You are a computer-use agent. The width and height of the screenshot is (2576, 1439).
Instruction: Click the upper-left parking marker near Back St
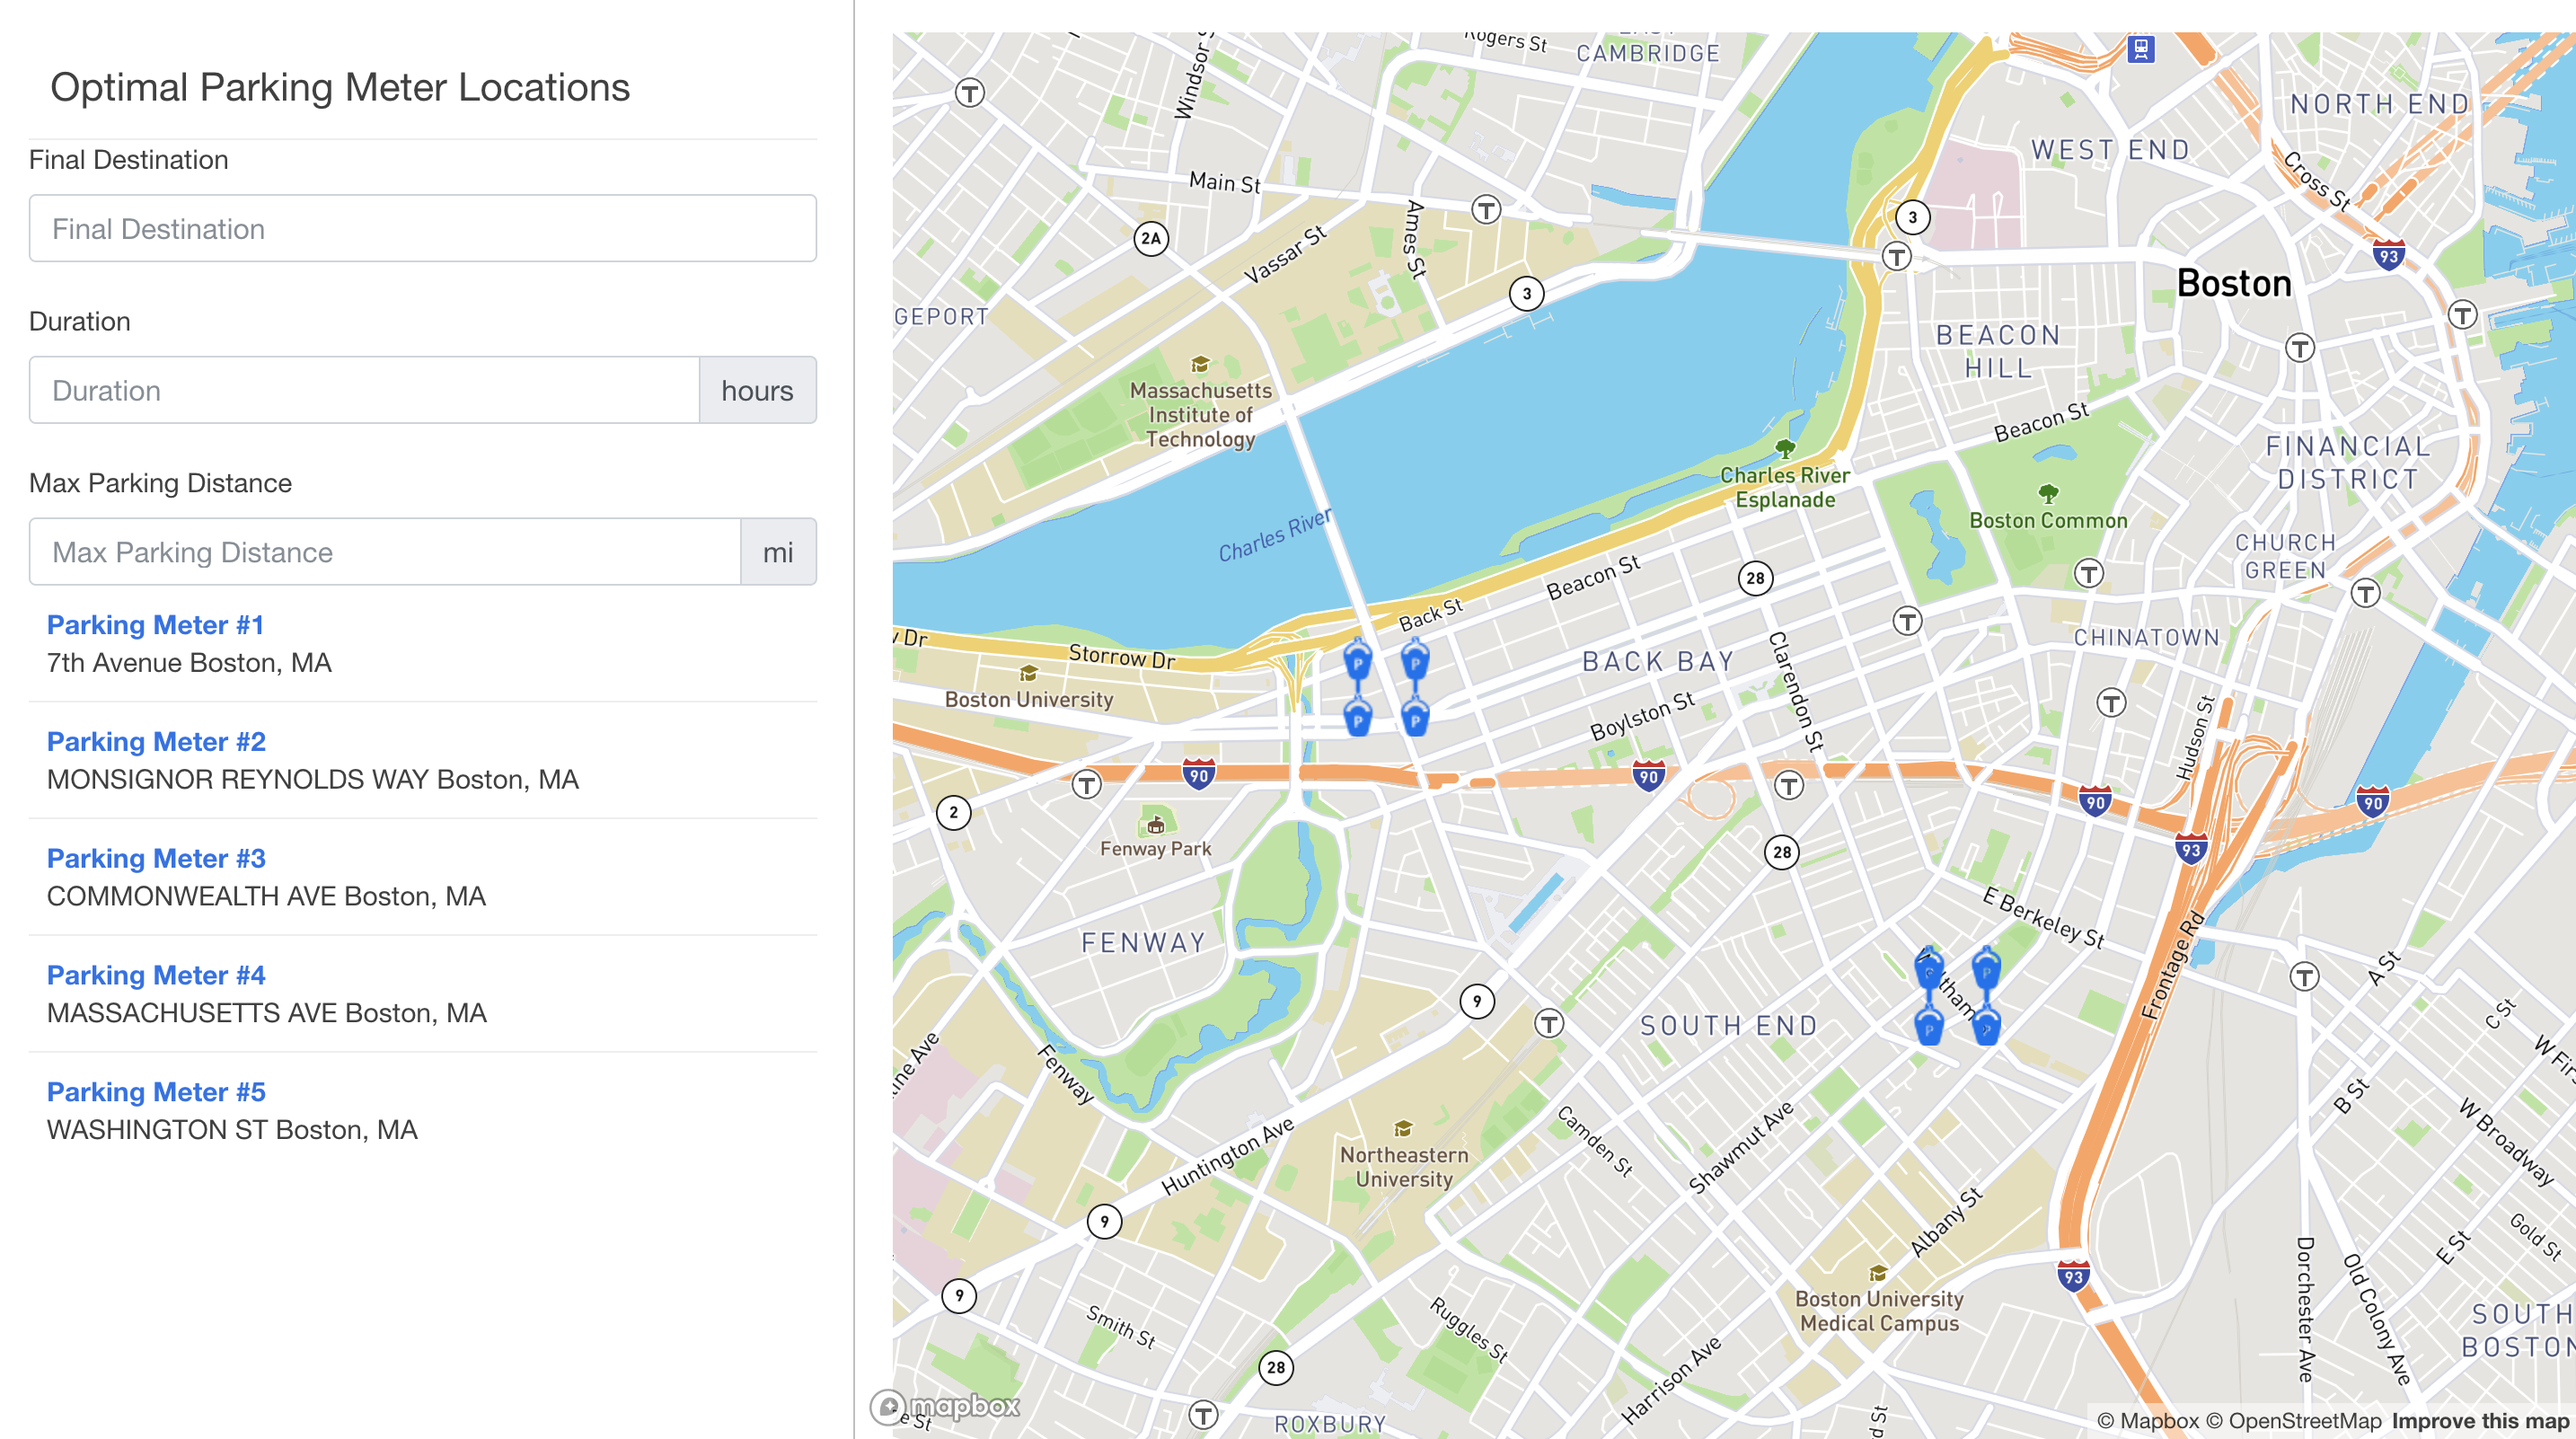(x=1357, y=662)
